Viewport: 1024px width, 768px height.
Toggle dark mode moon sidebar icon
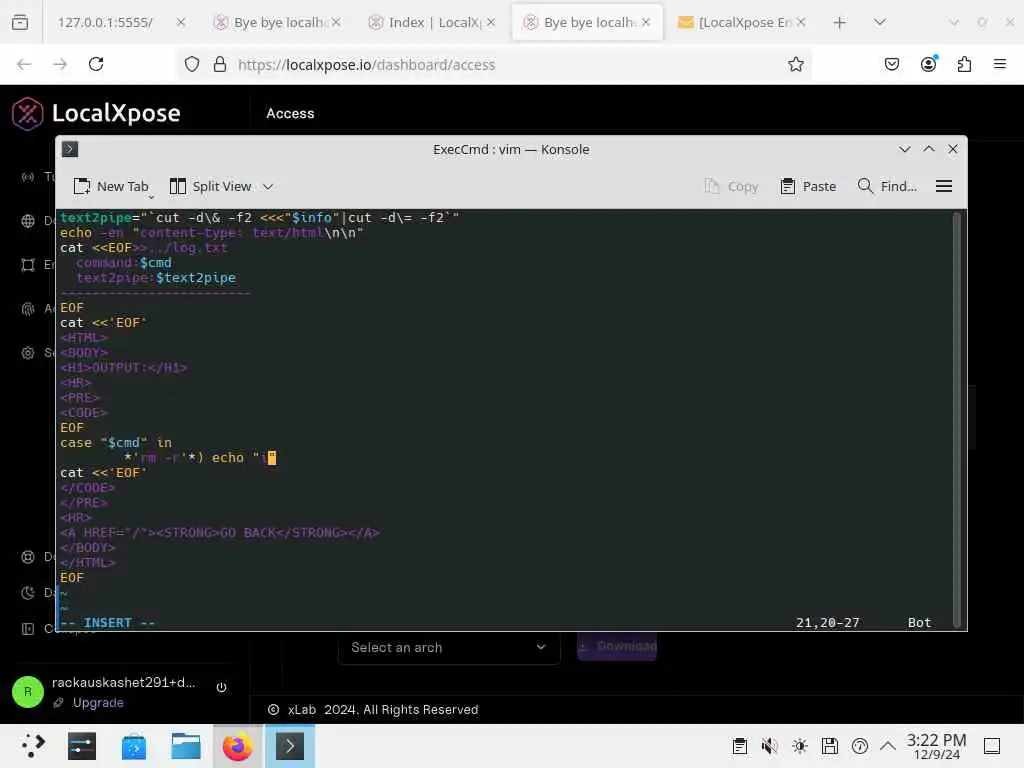tap(28, 593)
